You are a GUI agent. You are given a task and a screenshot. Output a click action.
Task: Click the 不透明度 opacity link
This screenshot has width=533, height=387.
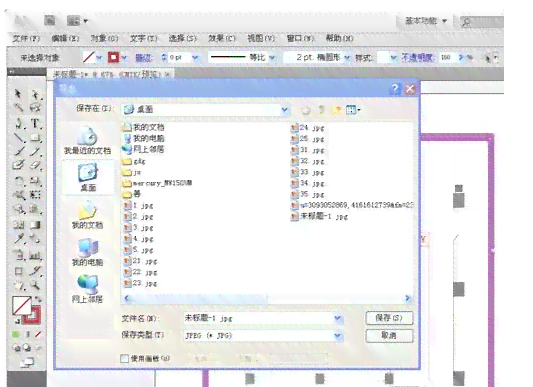coord(417,58)
